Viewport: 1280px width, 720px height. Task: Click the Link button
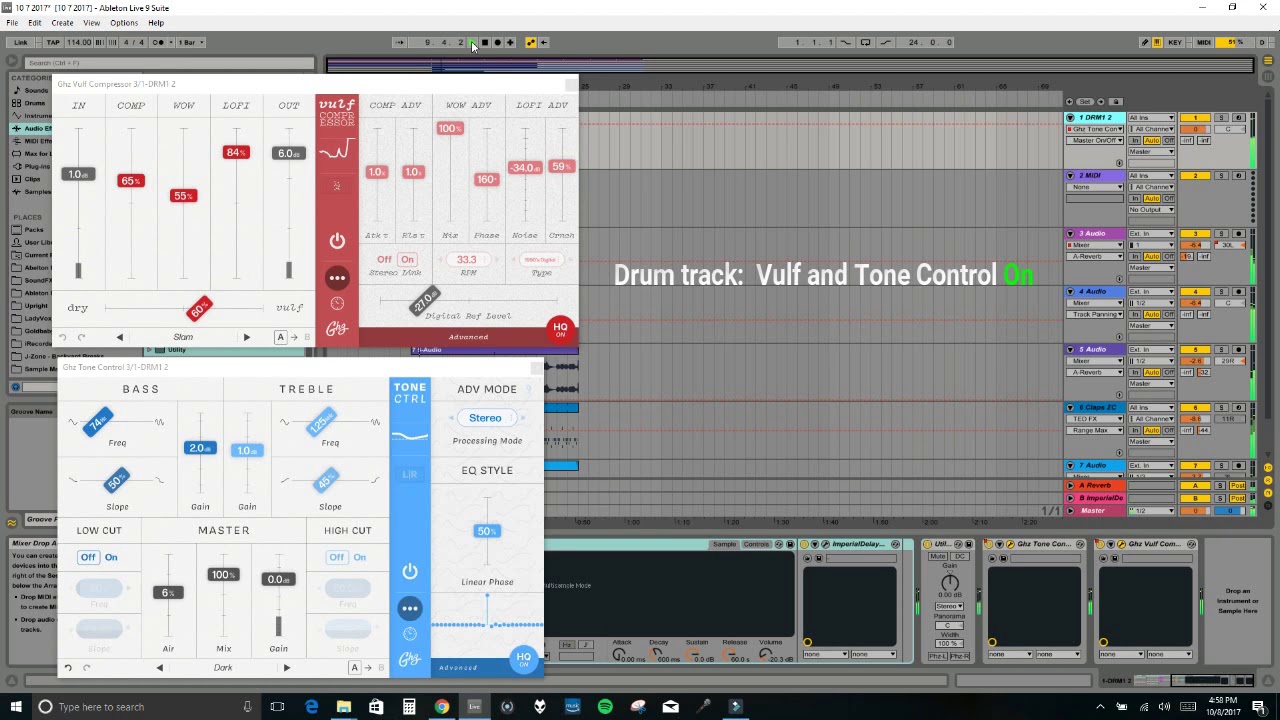(21, 42)
